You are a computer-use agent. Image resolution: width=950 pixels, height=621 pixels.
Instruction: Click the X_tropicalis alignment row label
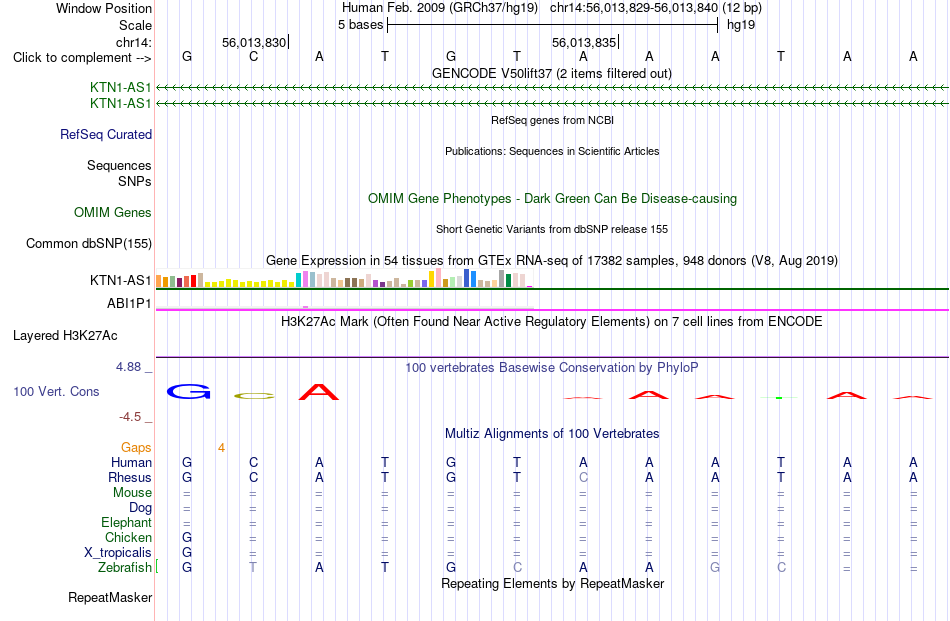click(x=118, y=553)
